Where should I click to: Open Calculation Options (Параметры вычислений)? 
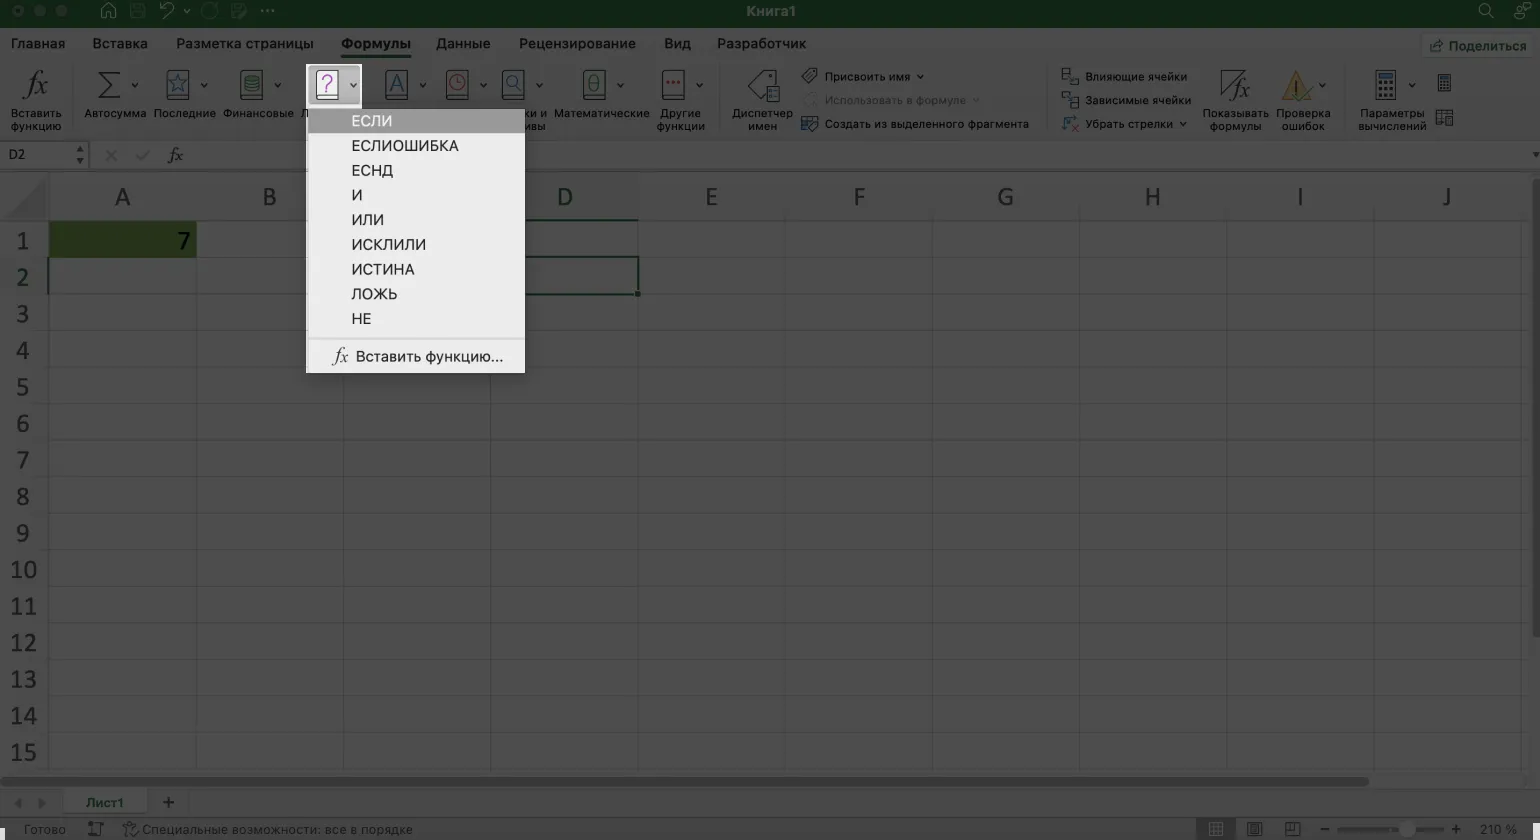click(x=1386, y=86)
